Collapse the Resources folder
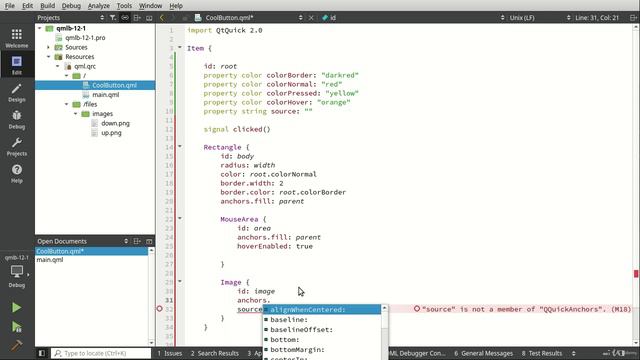The width and height of the screenshot is (640, 360). pos(49,57)
